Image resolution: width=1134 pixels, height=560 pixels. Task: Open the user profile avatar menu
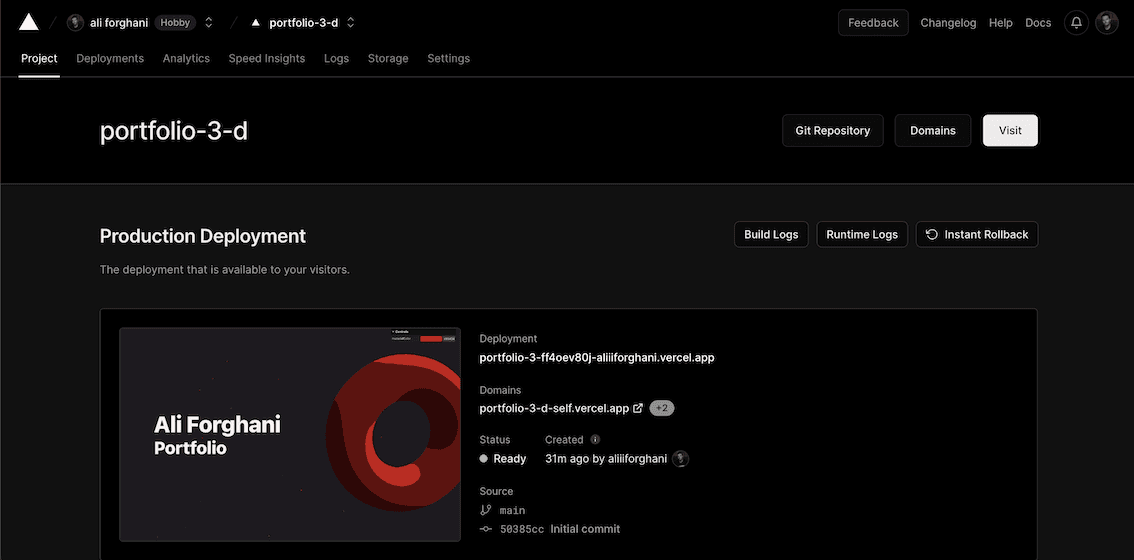click(x=1107, y=23)
